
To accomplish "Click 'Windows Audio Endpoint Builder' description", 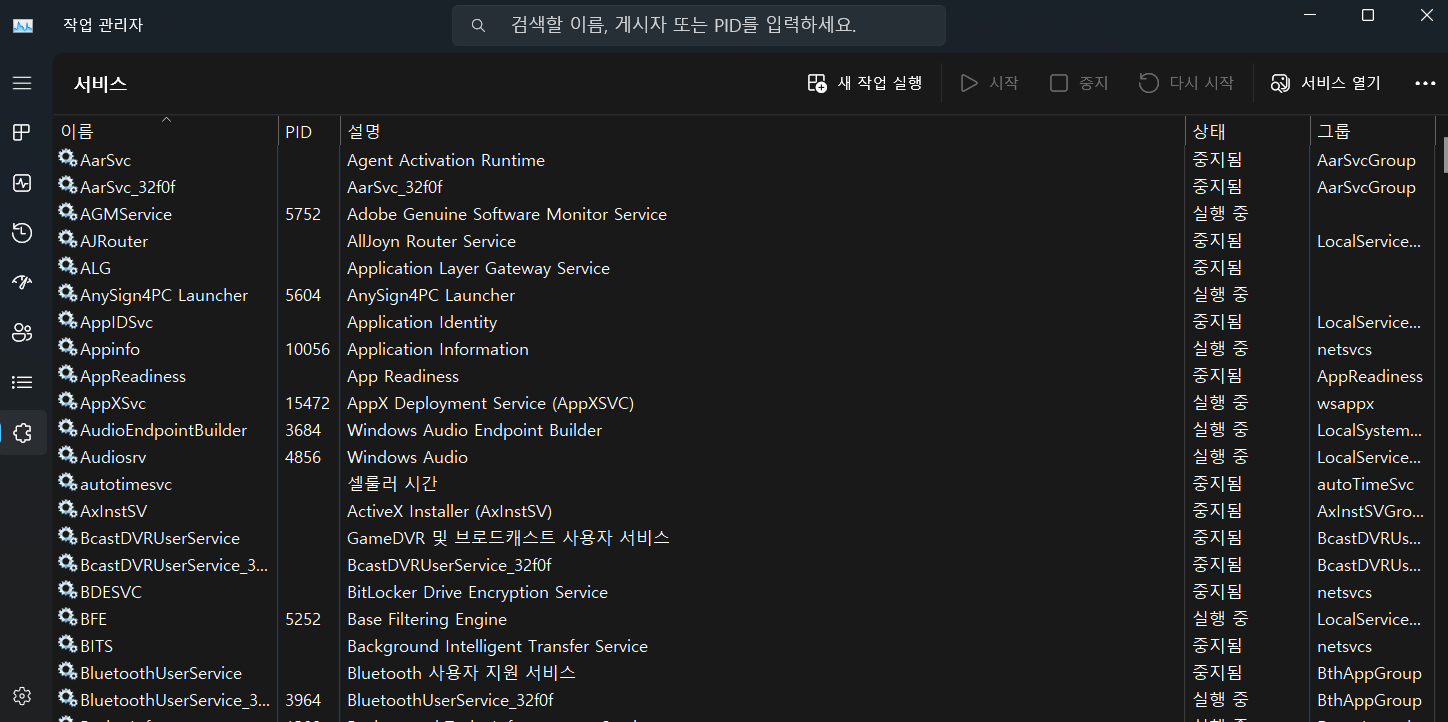I will (x=474, y=430).
